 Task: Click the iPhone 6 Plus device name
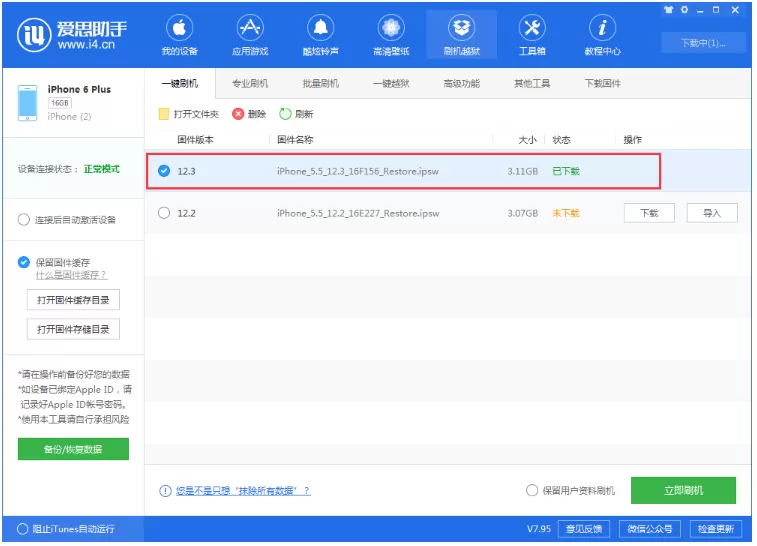click(x=79, y=90)
